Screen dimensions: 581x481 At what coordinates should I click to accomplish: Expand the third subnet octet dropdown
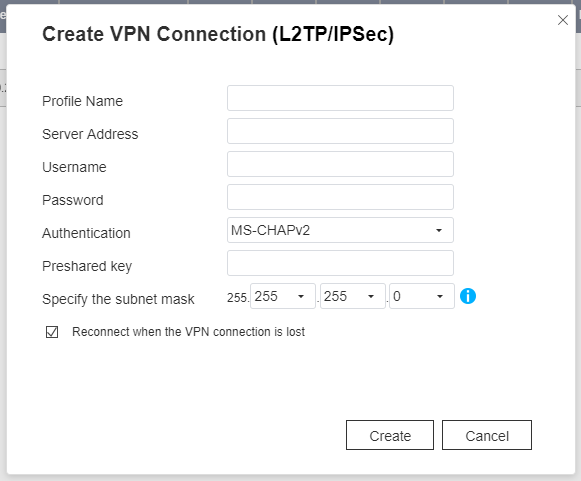[x=352, y=296]
